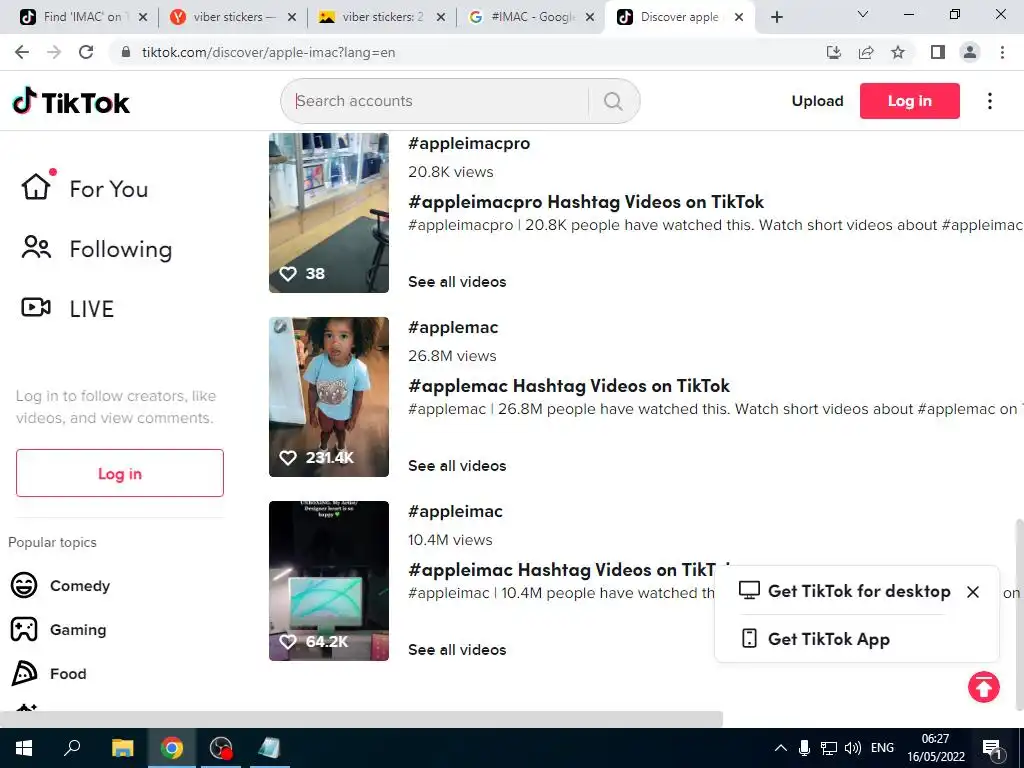The width and height of the screenshot is (1024, 768).
Task: Click the red Log in button in header
Action: coord(910,101)
